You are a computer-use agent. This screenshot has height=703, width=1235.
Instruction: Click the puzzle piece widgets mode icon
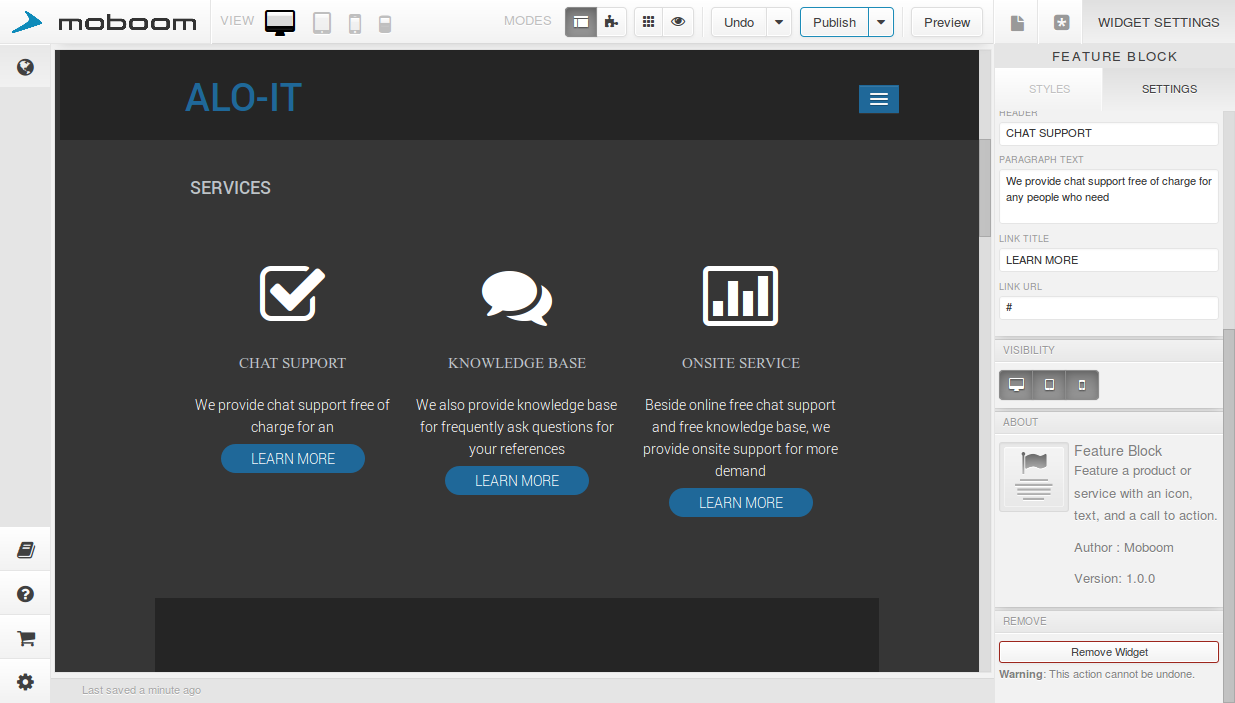(x=611, y=22)
